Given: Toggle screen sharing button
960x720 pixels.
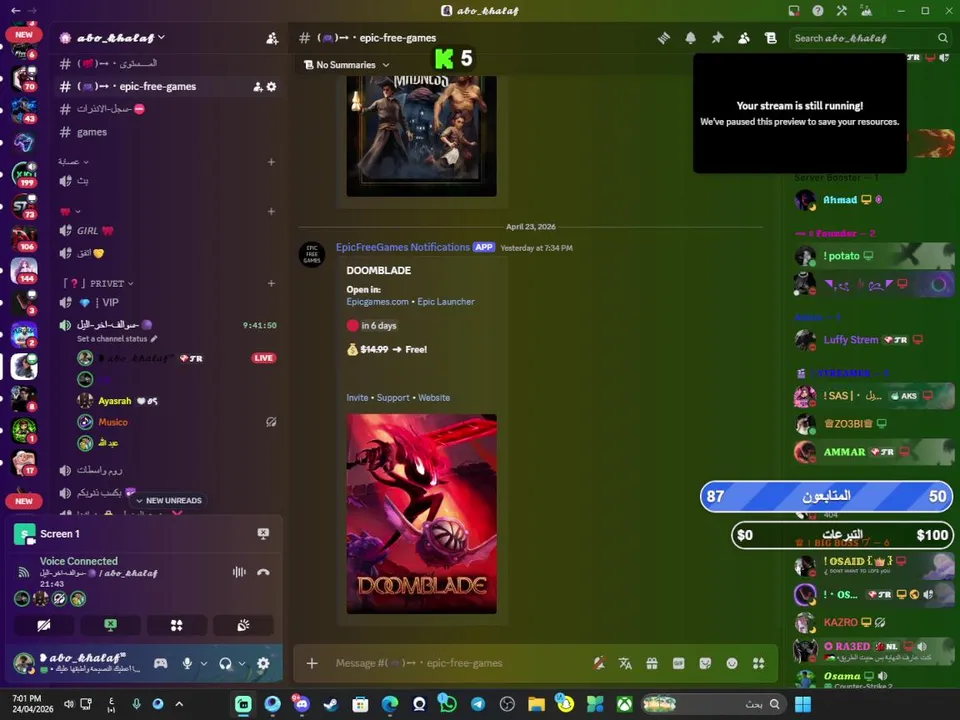Looking at the screenshot, I should [110, 625].
